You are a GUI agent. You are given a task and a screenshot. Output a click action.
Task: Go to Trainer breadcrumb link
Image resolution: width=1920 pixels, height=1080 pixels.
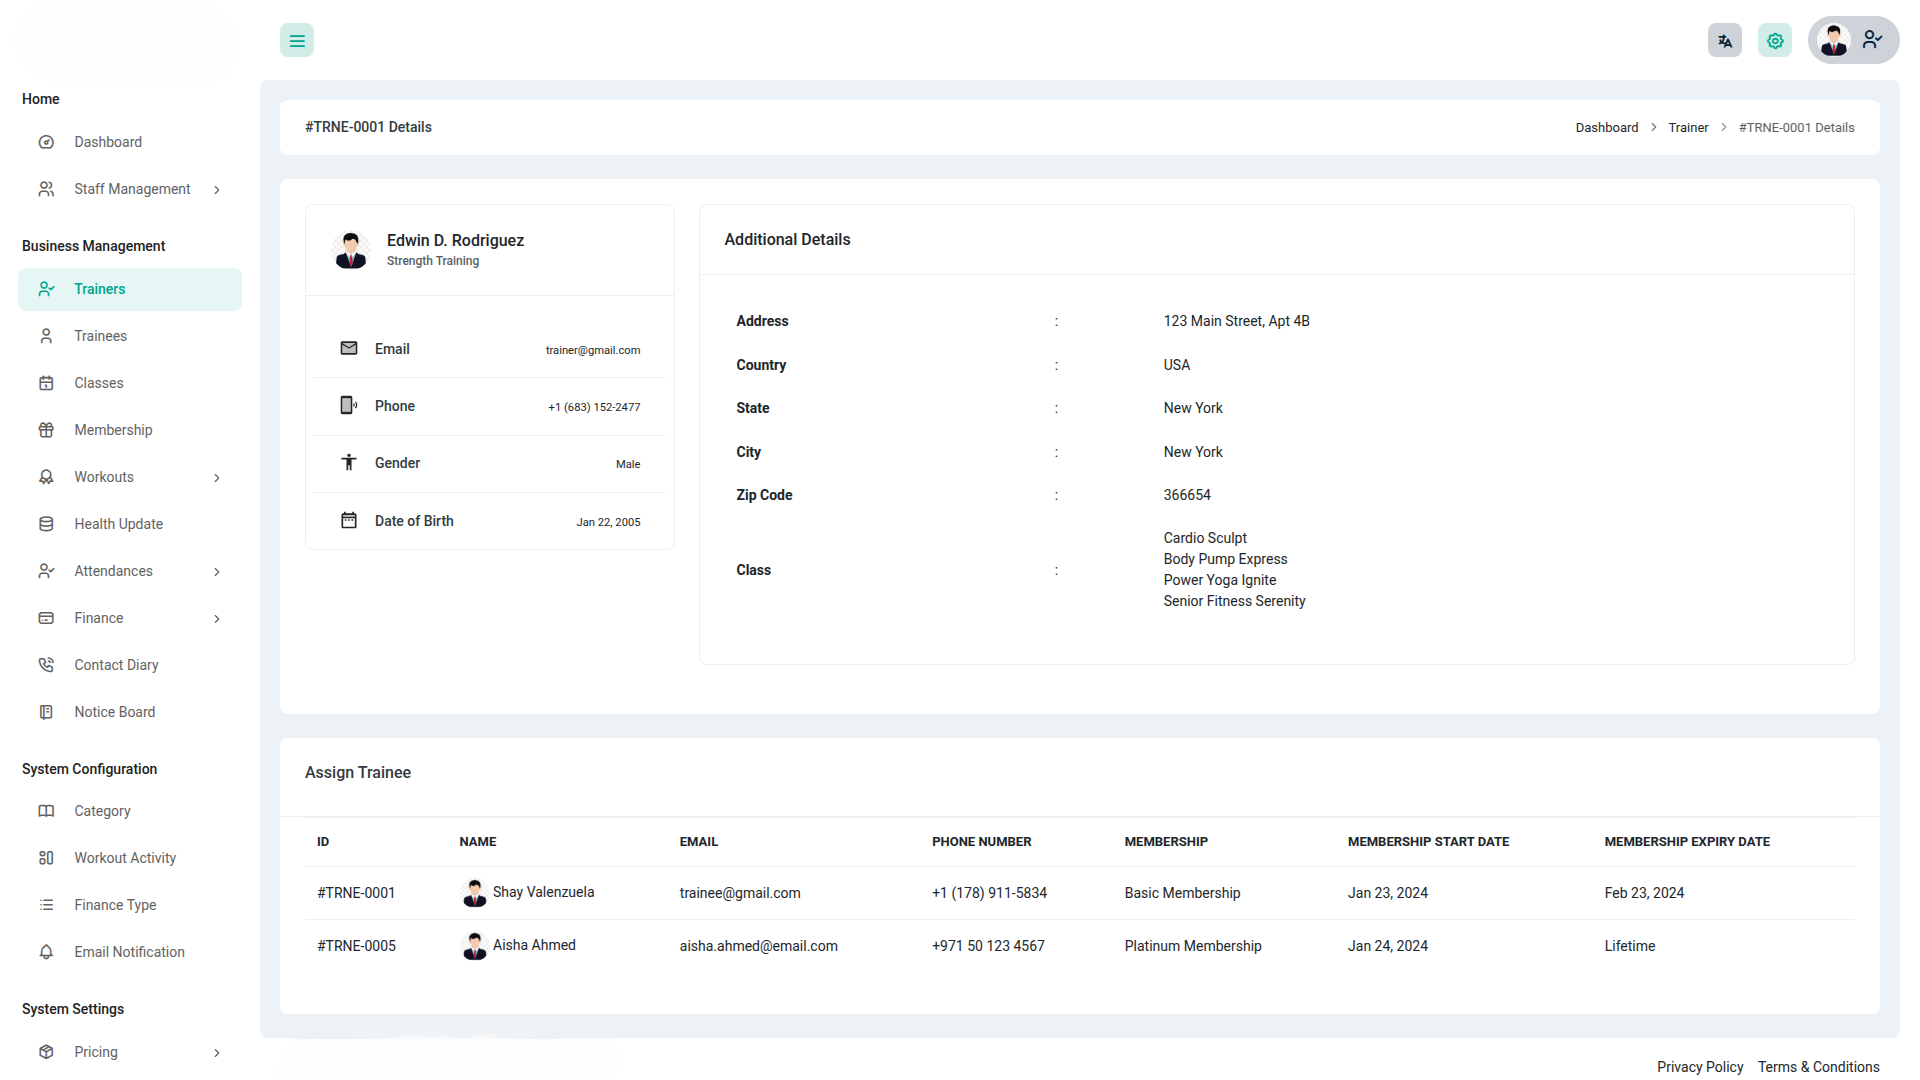[1688, 128]
